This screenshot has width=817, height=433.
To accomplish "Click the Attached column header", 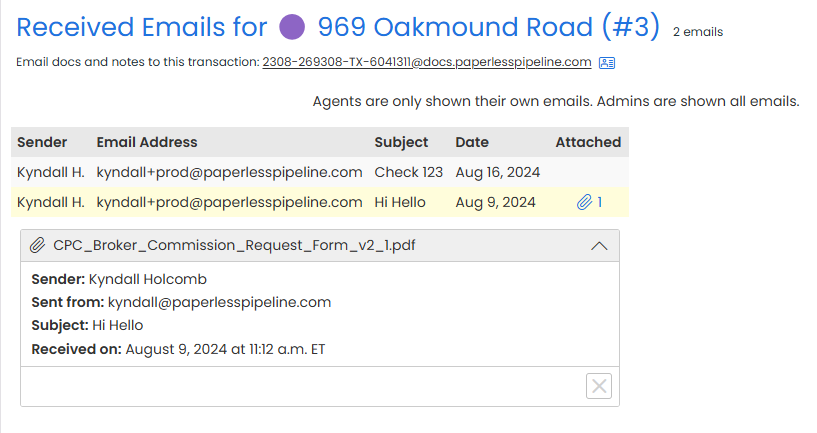I will click(588, 142).
